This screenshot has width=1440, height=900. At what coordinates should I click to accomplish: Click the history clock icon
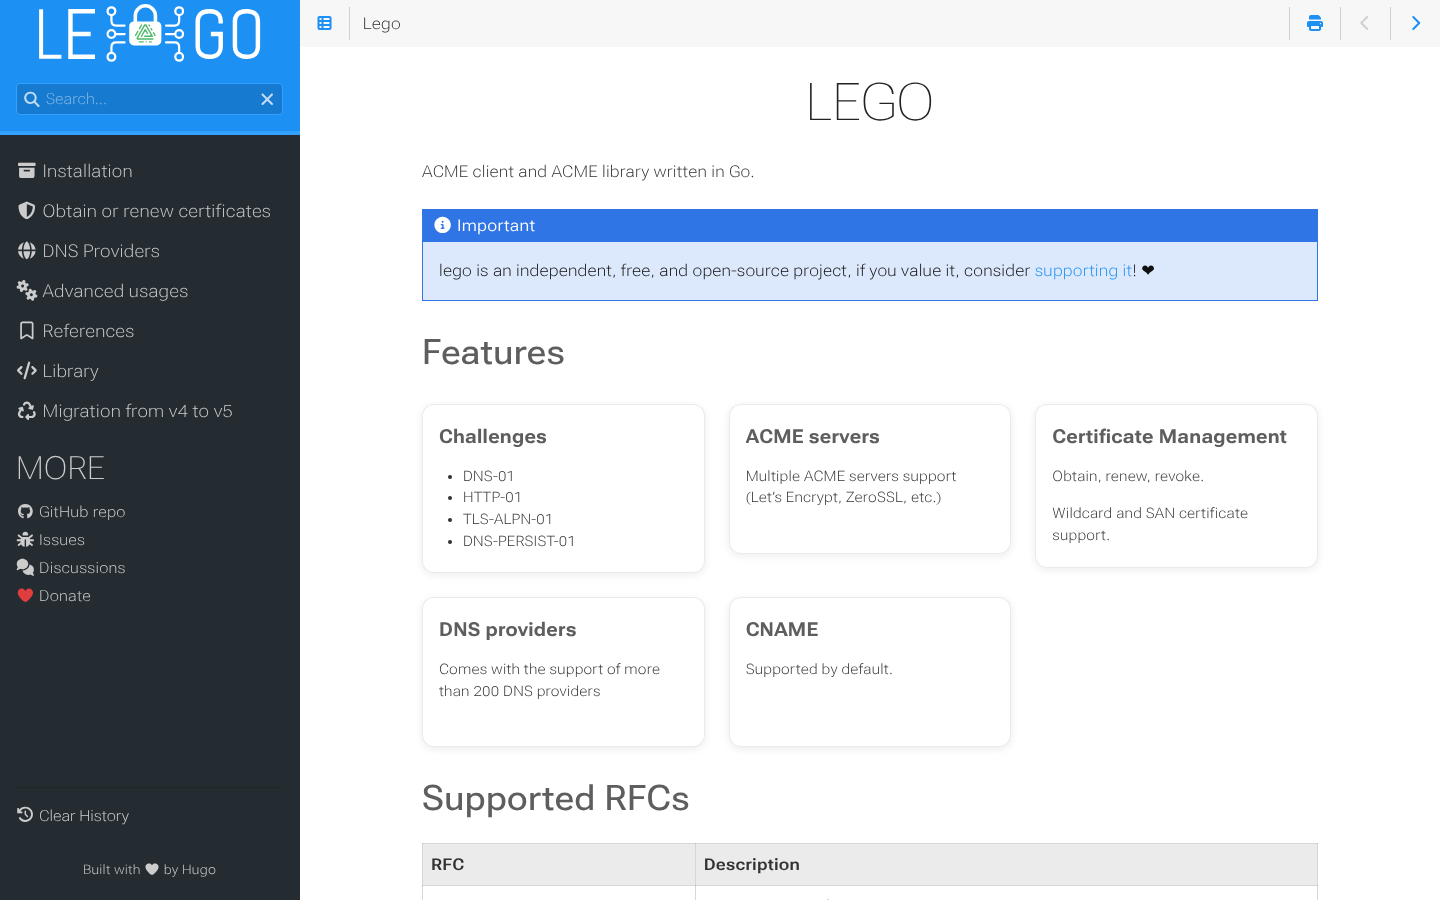pos(26,815)
